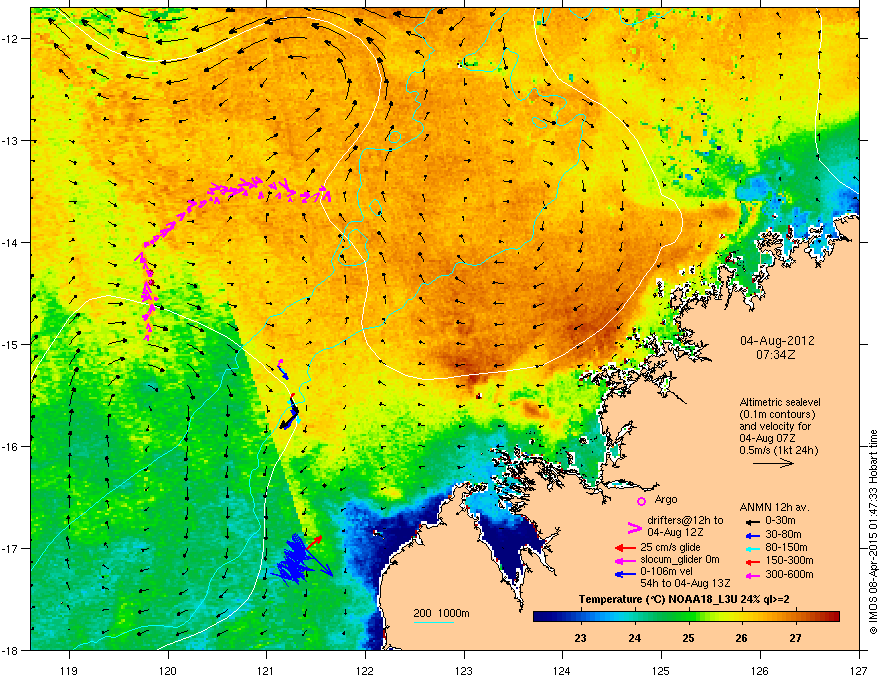
Task: Click the '54h to 04-Aug 13Z' text
Action: coord(685,583)
